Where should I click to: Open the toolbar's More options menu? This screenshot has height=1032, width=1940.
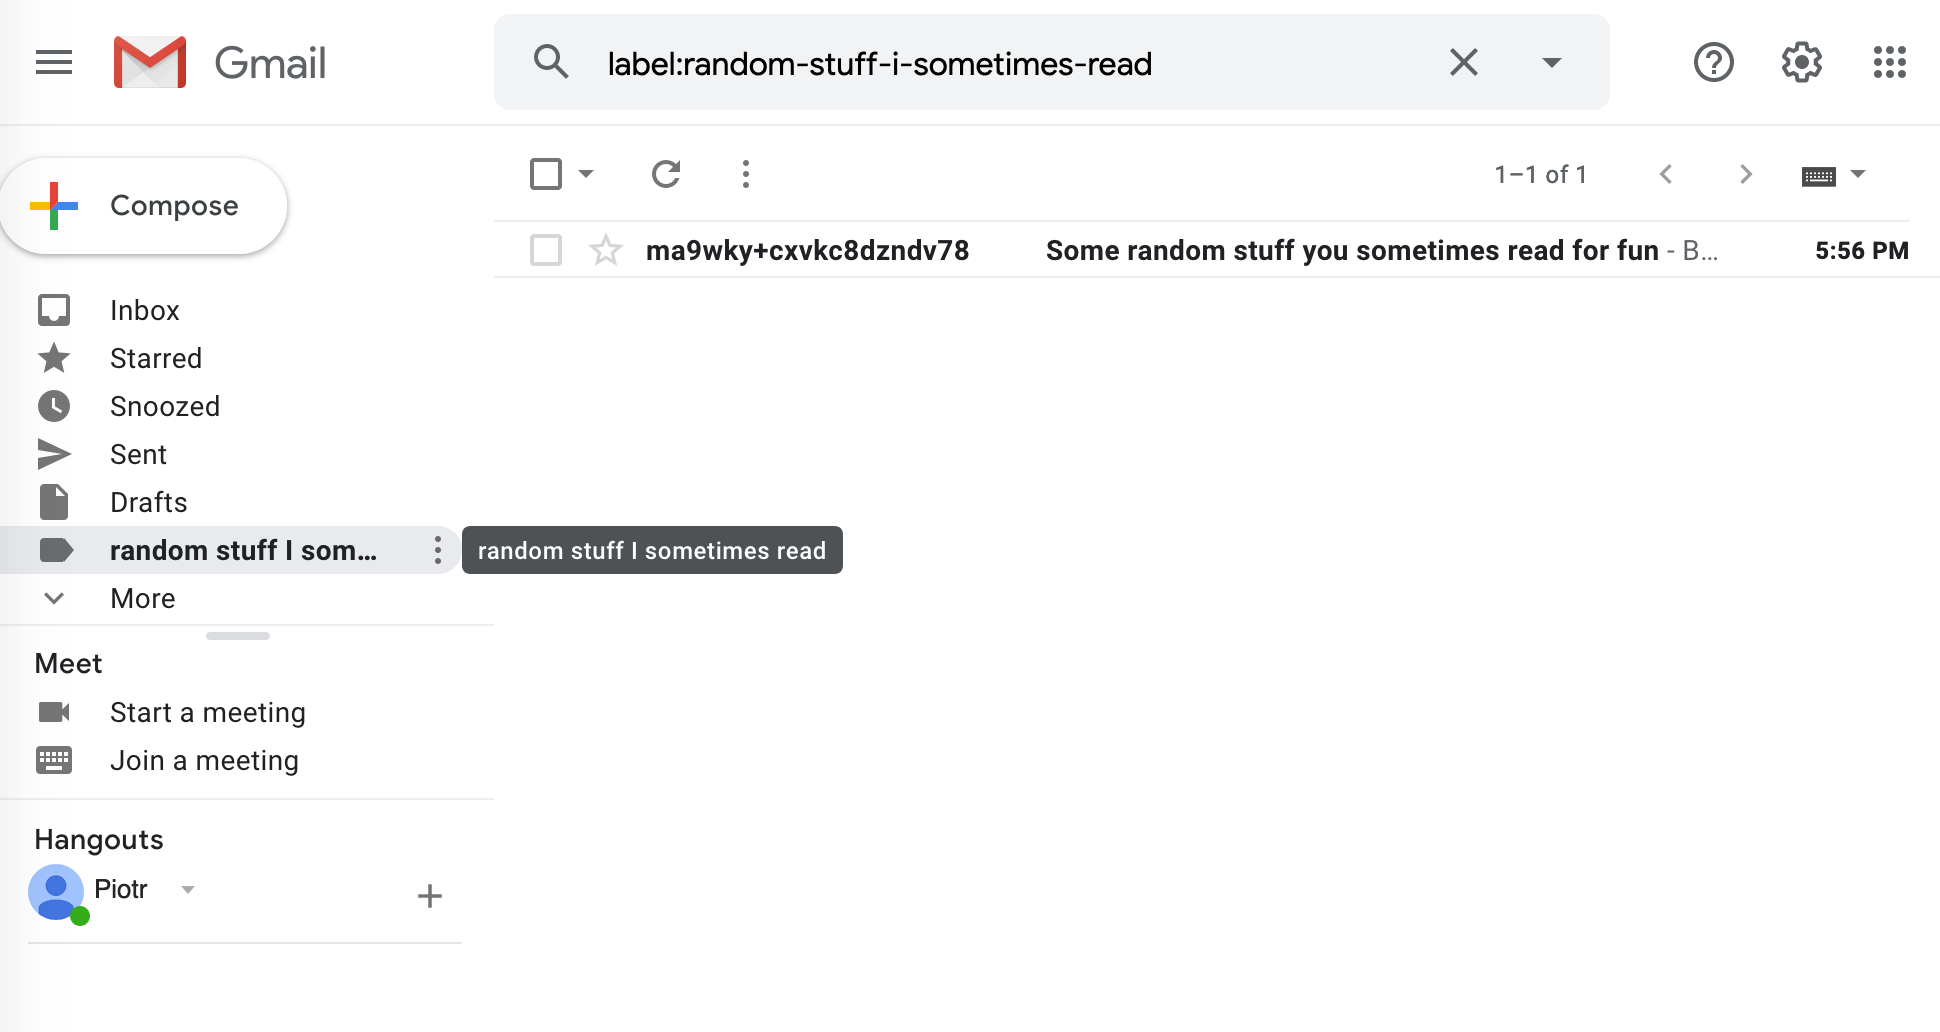click(745, 174)
